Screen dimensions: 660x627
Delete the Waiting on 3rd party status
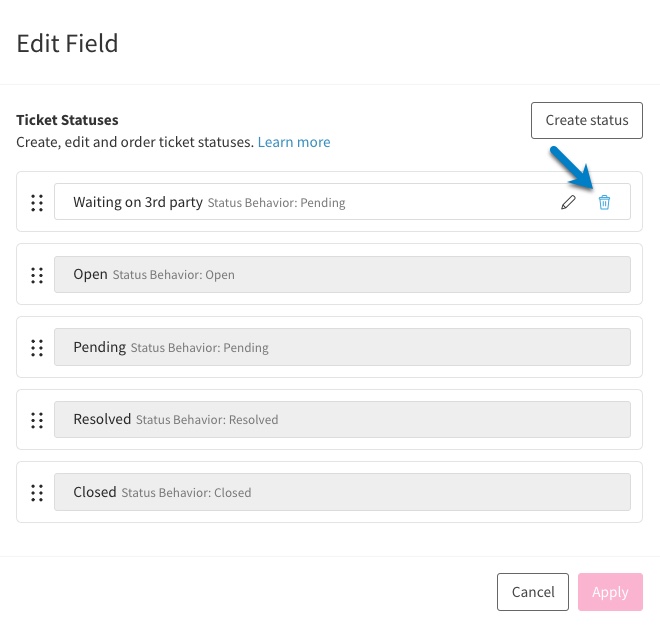click(604, 202)
